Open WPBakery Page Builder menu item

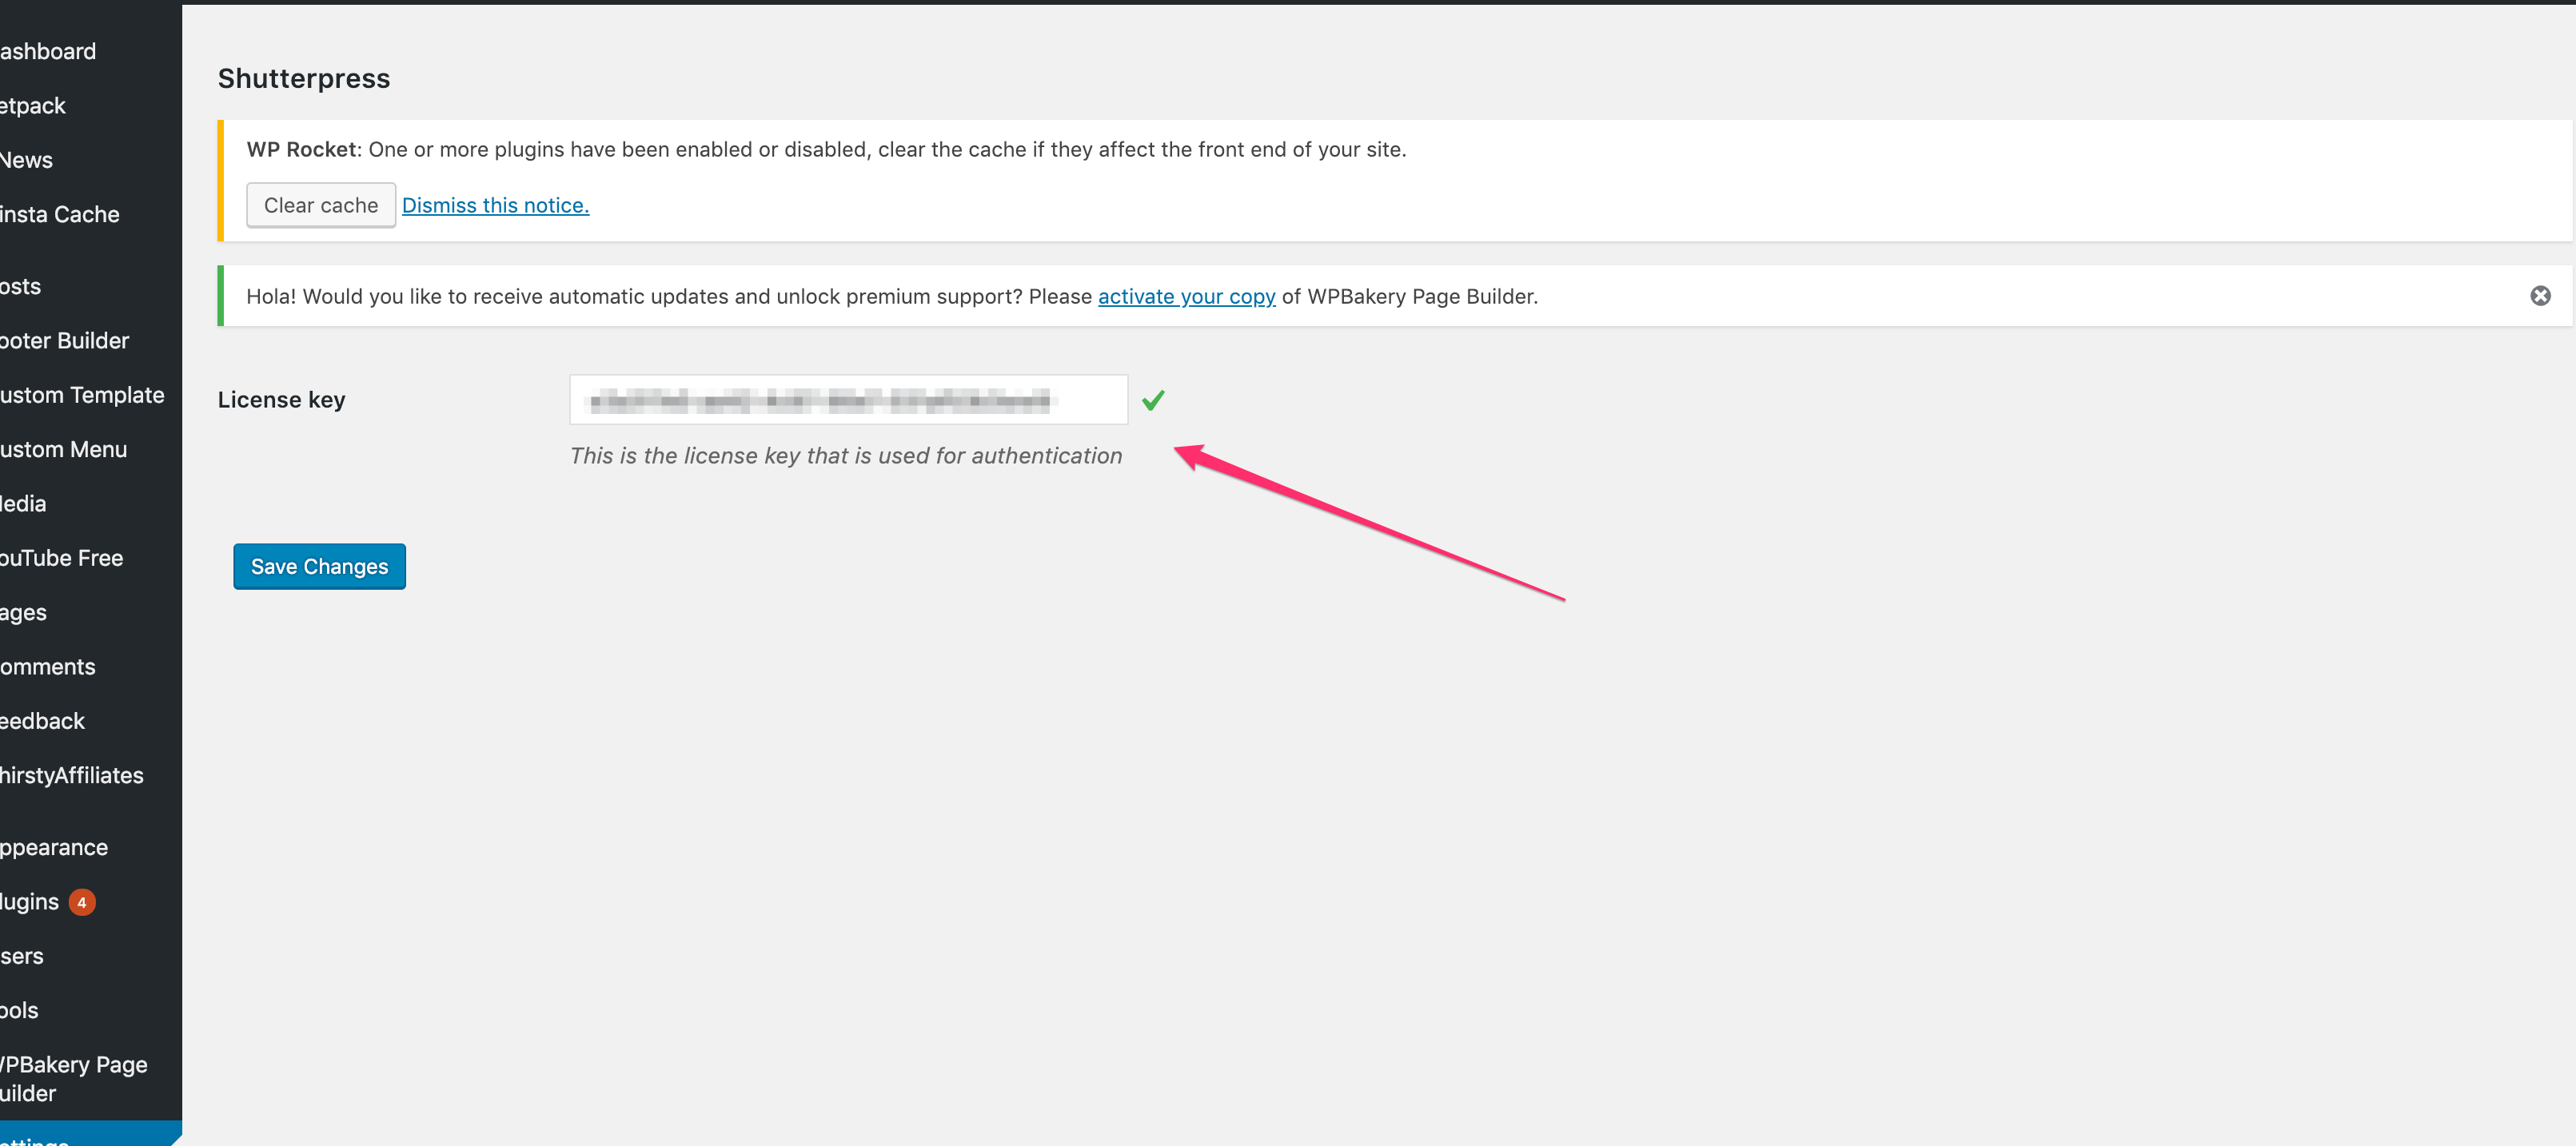74,1078
